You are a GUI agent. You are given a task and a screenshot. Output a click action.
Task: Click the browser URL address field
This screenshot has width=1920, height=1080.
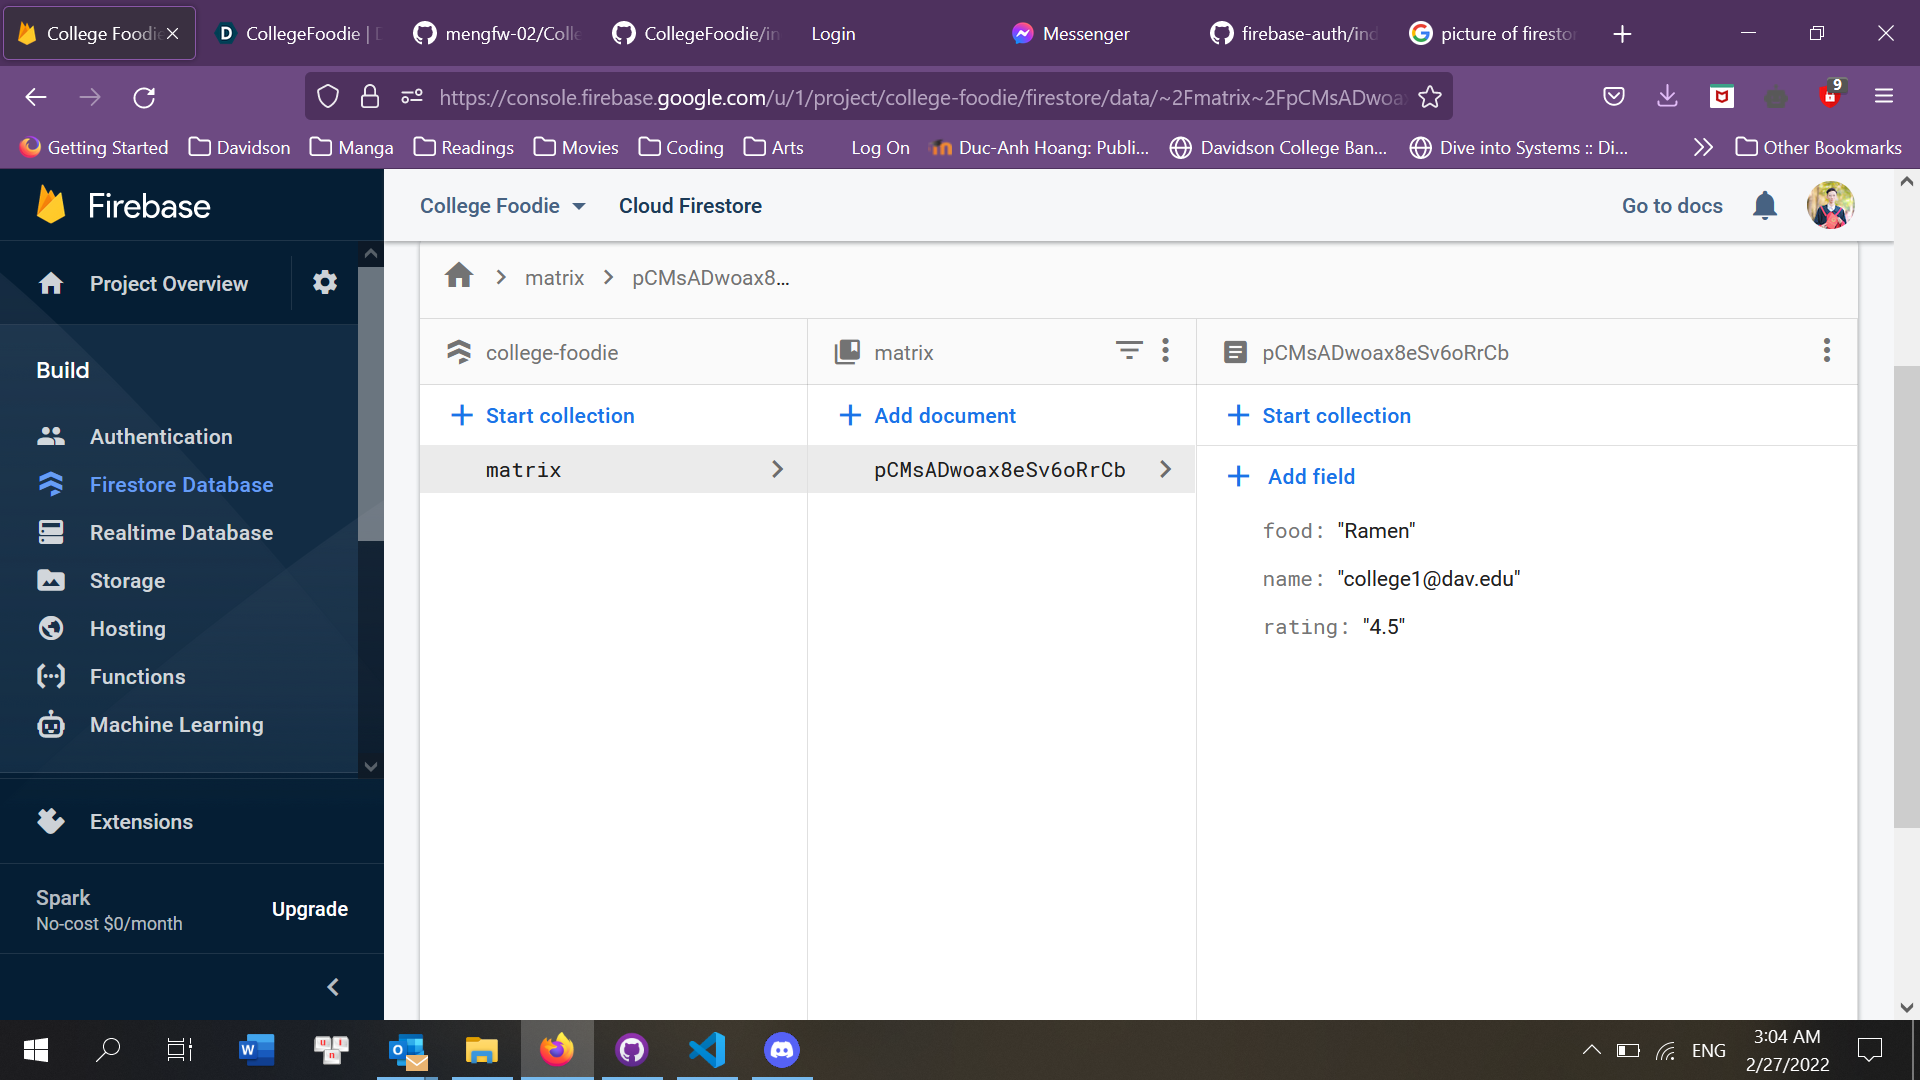coord(920,97)
